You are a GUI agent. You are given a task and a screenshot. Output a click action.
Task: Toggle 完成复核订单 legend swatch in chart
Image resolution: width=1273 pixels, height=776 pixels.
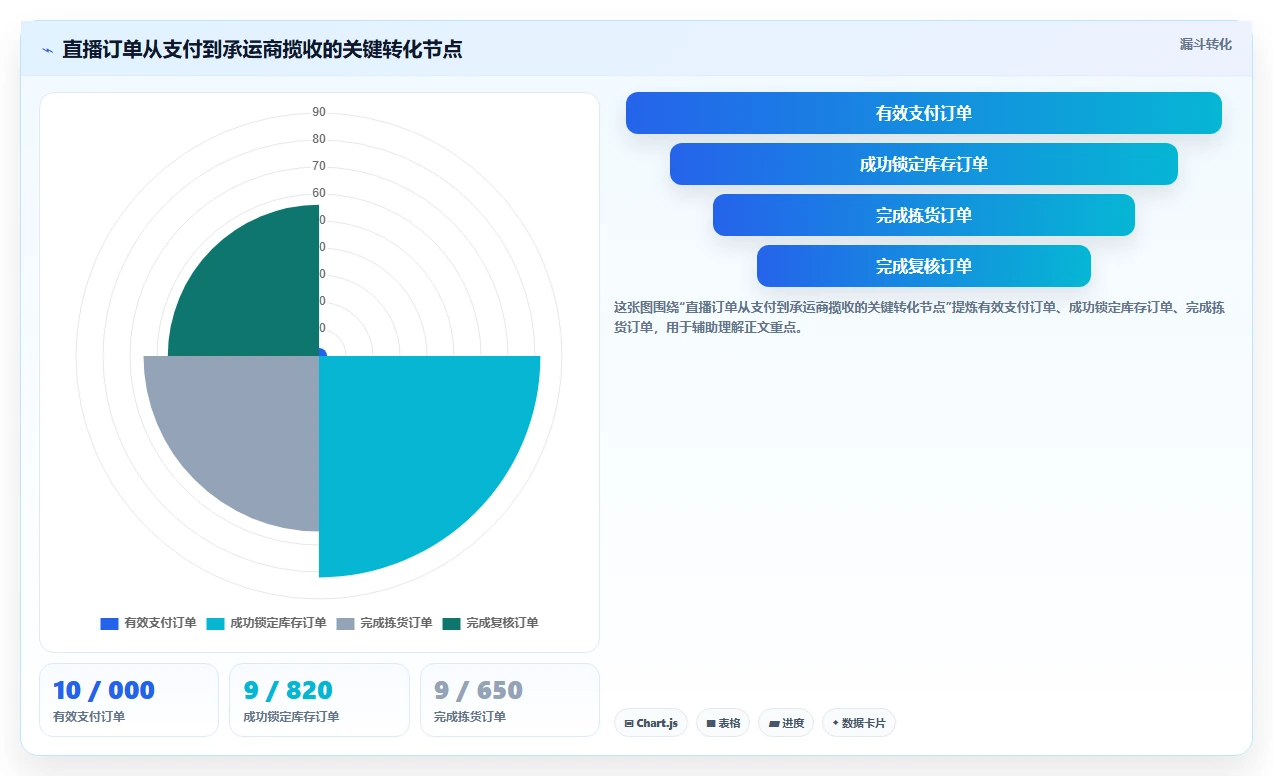[x=451, y=624]
